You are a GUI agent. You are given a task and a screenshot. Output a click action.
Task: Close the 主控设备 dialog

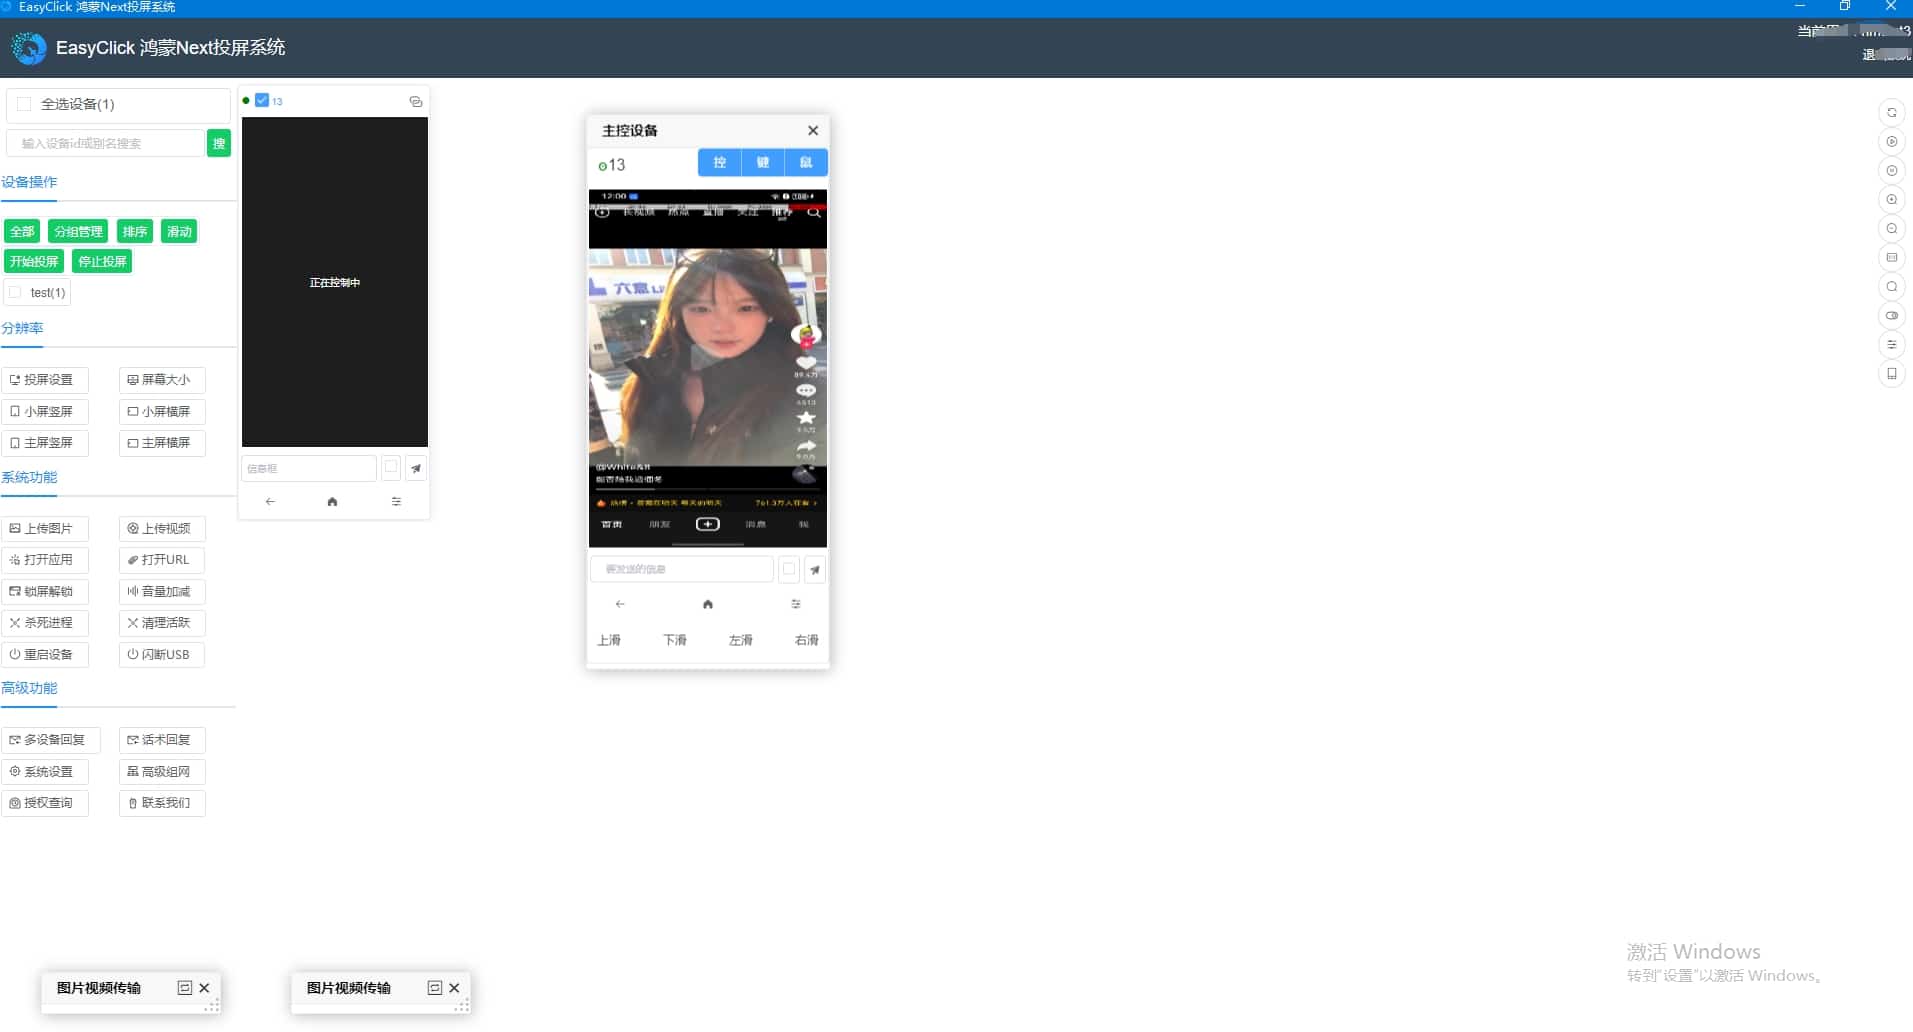coord(813,131)
